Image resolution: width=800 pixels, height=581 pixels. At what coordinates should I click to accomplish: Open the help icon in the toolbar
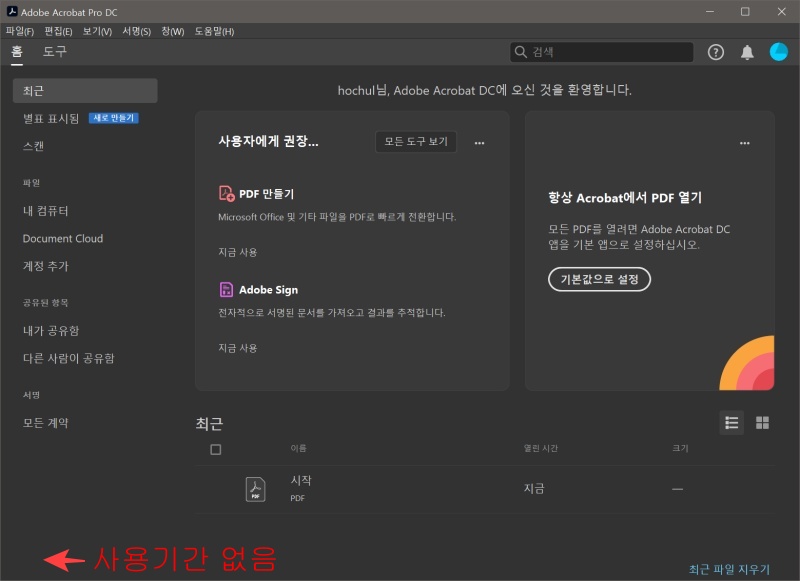[715, 52]
